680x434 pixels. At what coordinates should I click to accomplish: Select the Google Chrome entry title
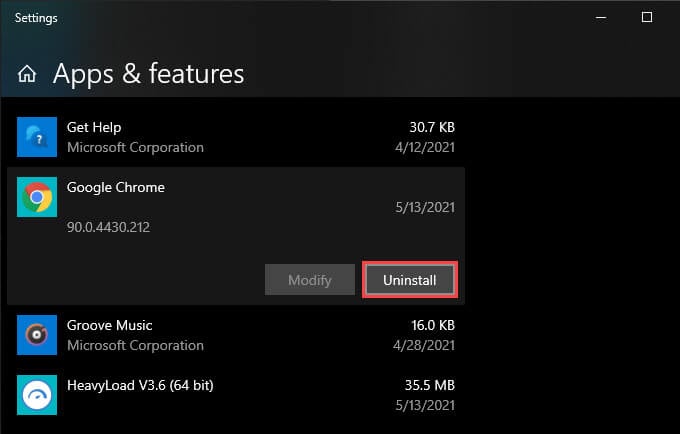tap(116, 187)
